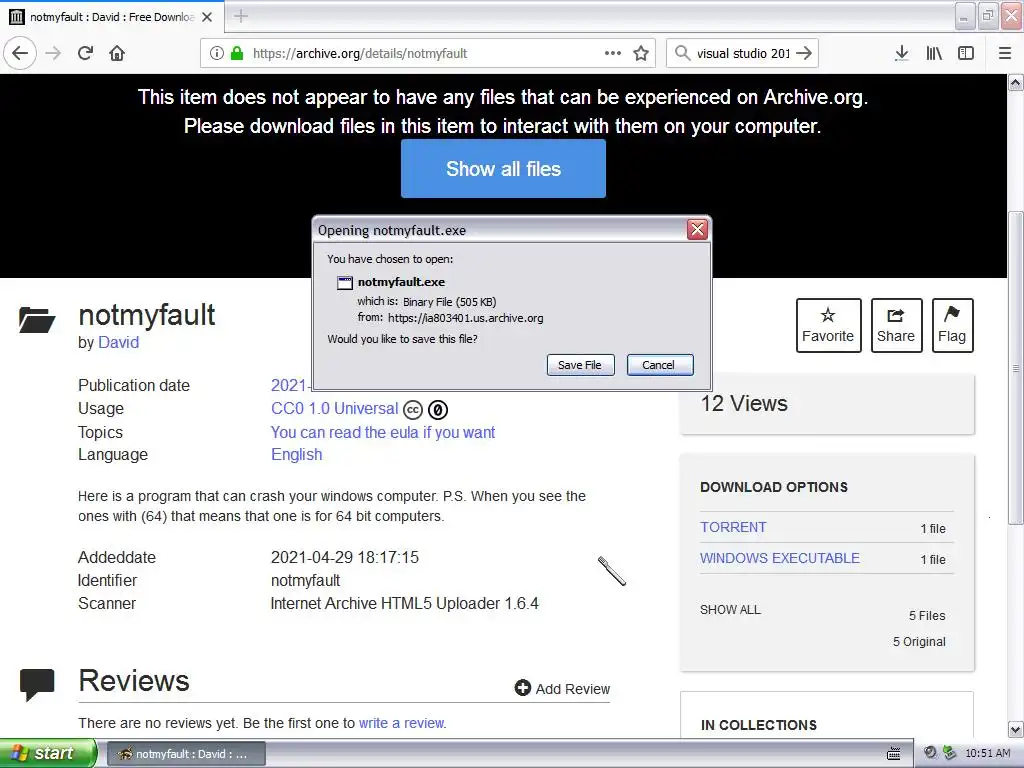Click Save File in the download dialog
1024x768 pixels.
pyautogui.click(x=580, y=365)
